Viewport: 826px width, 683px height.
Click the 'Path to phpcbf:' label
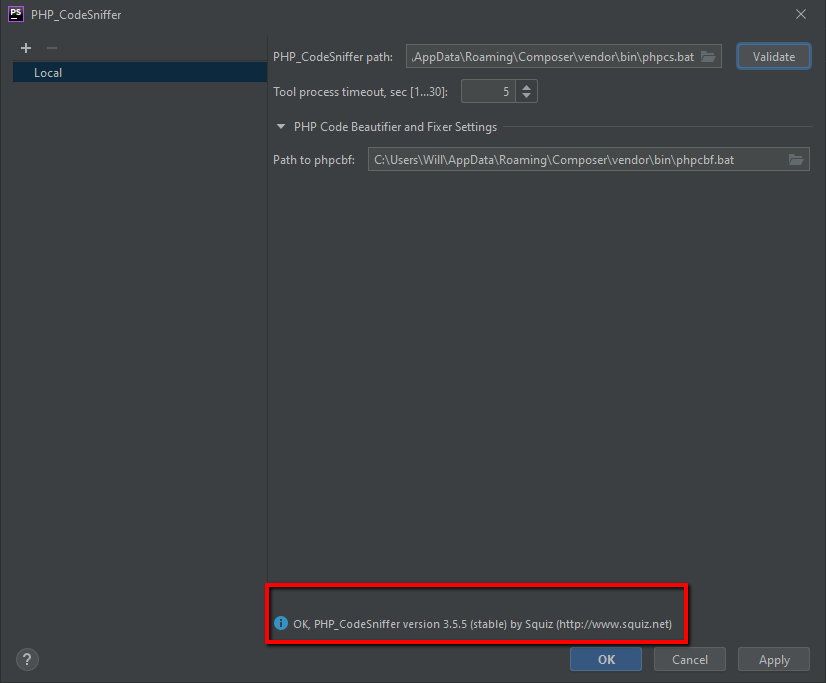[314, 160]
